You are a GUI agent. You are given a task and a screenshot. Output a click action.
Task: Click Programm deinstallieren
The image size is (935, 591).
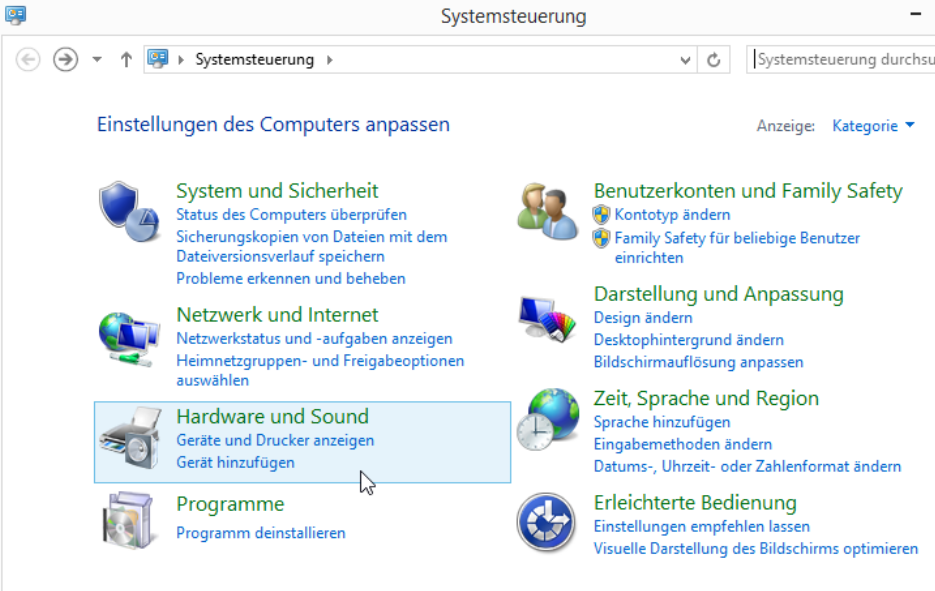pyautogui.click(x=261, y=533)
